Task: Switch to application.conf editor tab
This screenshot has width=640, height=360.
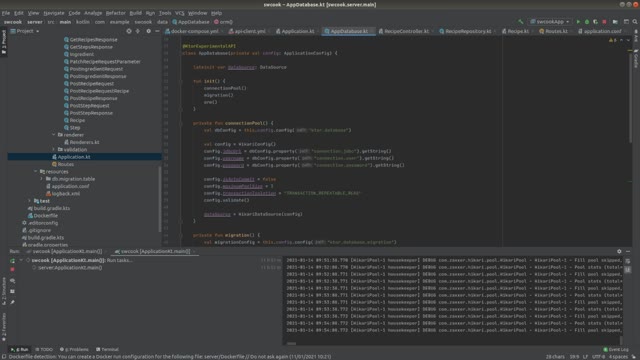Action: [602, 31]
